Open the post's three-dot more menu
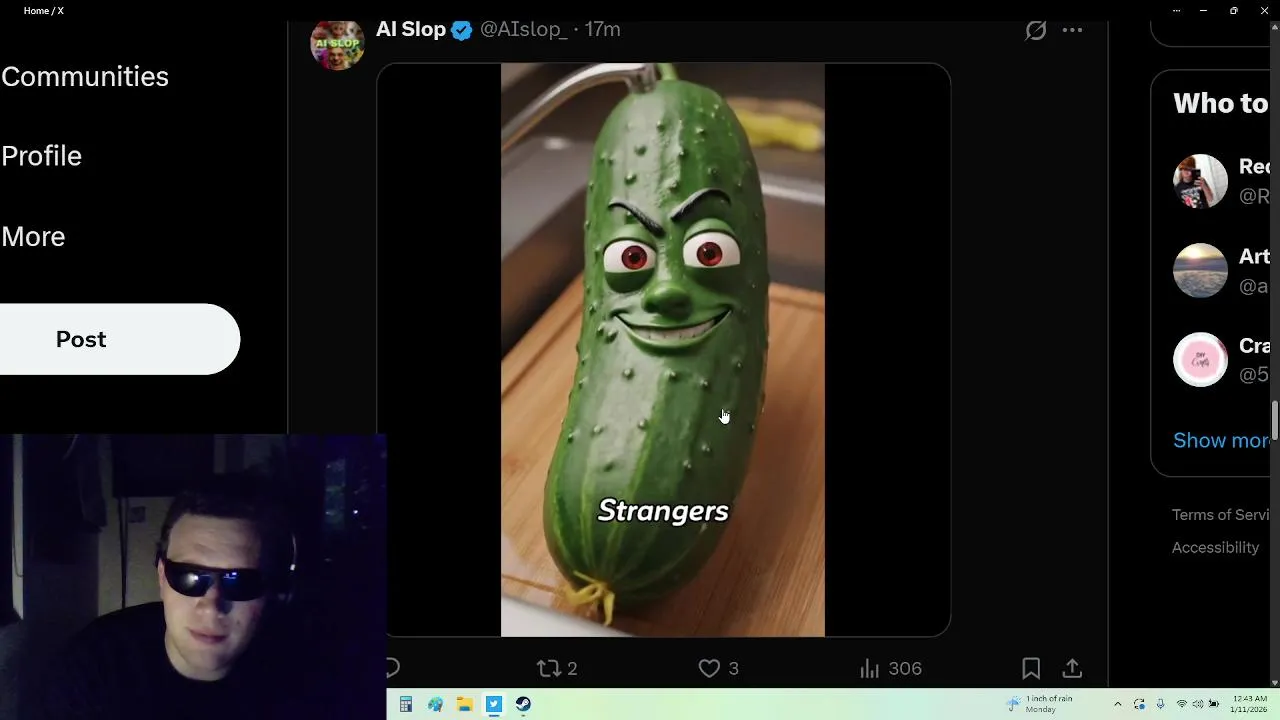The height and width of the screenshot is (720, 1280). tap(1072, 30)
